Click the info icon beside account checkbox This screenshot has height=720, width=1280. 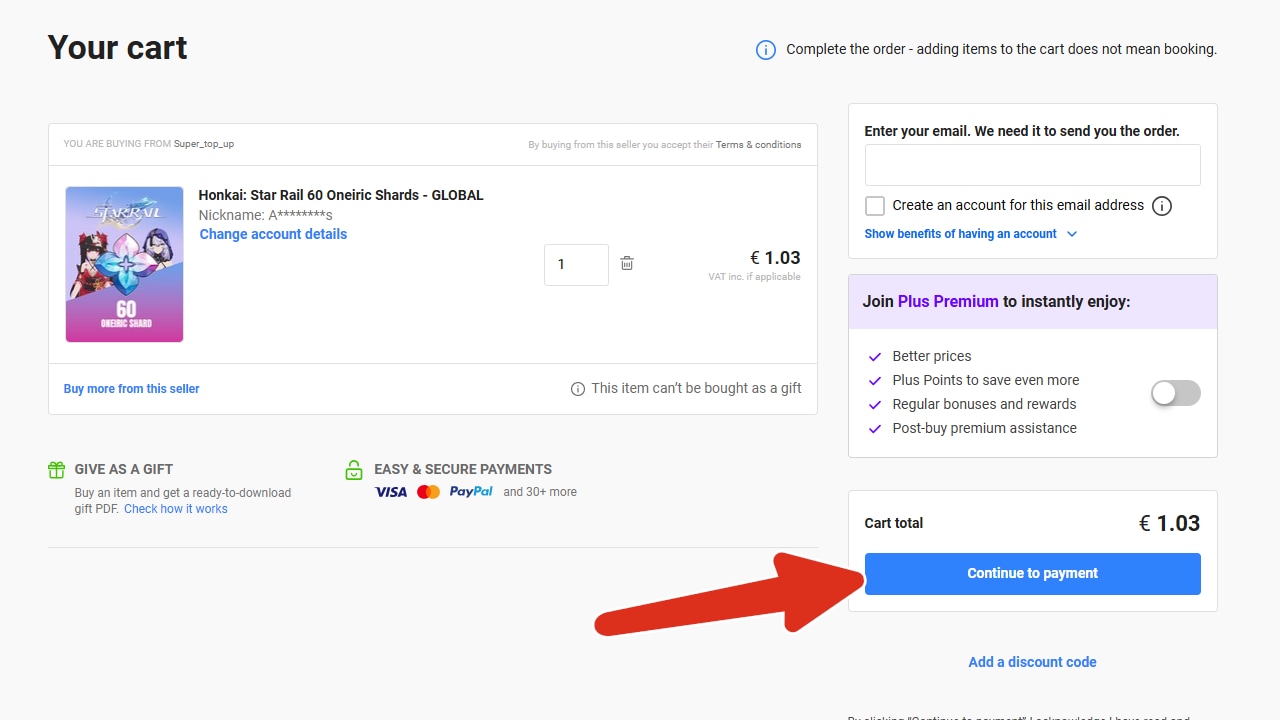1161,206
